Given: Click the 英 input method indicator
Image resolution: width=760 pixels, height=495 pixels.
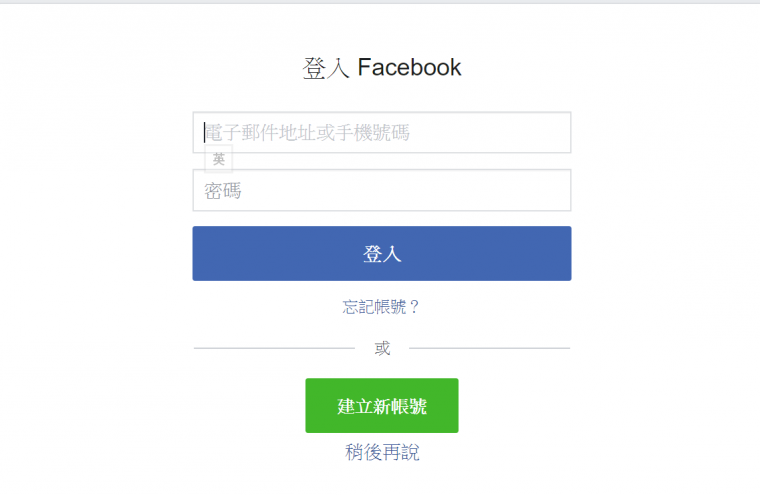Looking at the screenshot, I should pos(219,159).
